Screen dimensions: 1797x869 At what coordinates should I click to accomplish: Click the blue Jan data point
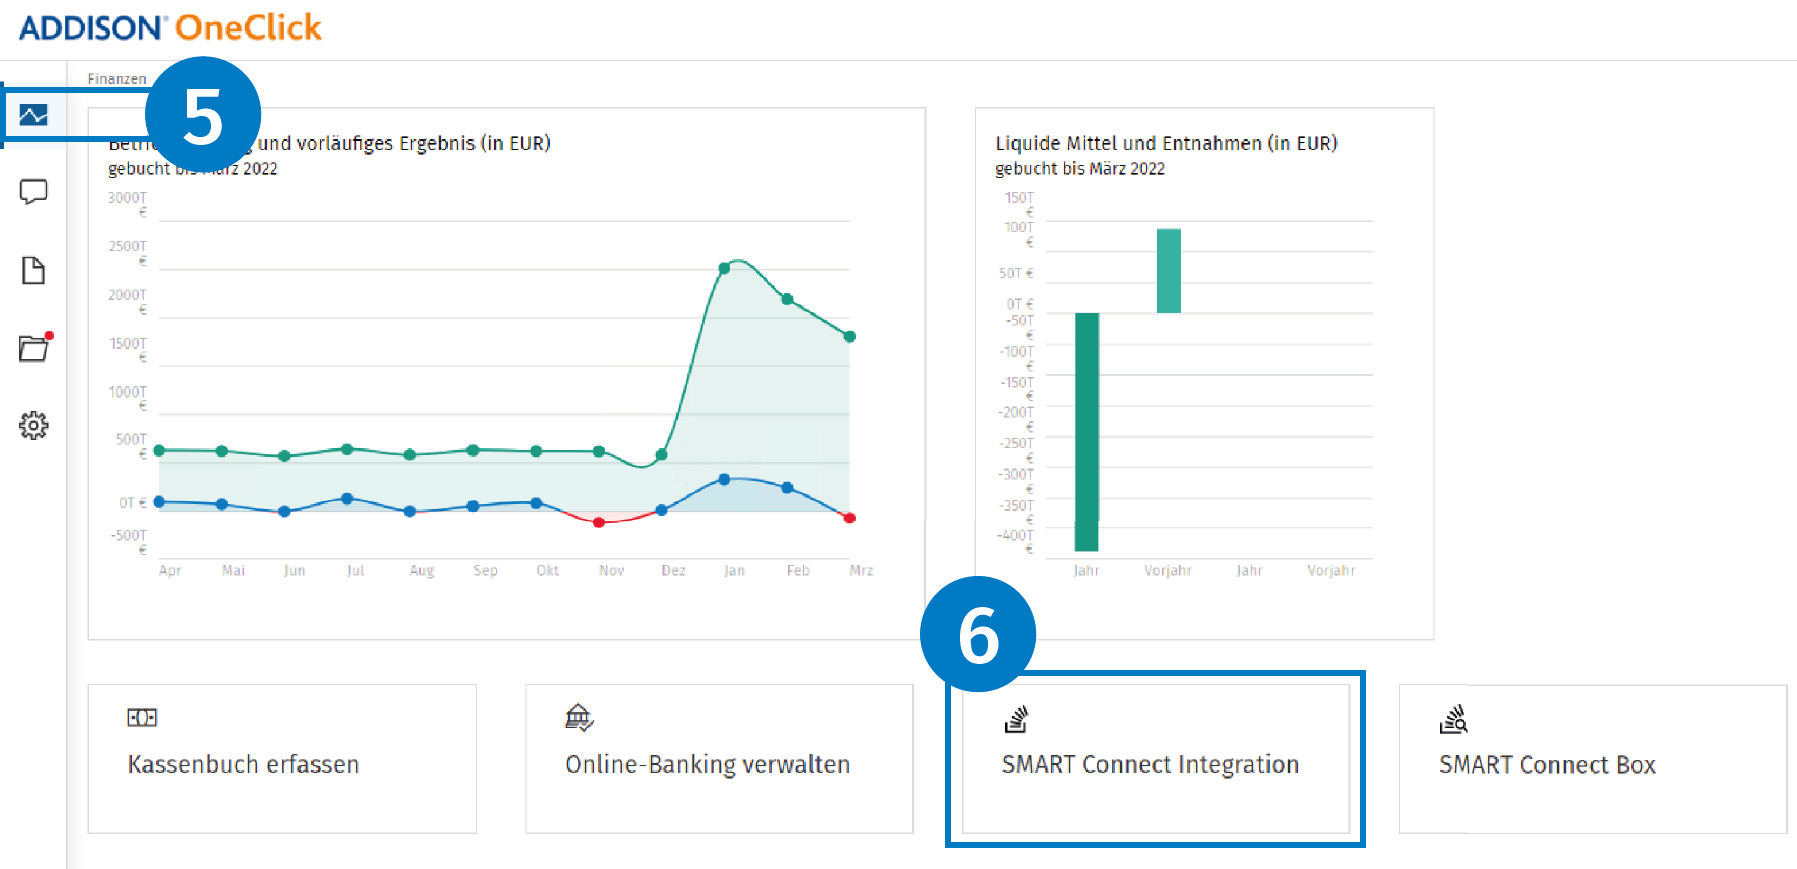pyautogui.click(x=724, y=480)
